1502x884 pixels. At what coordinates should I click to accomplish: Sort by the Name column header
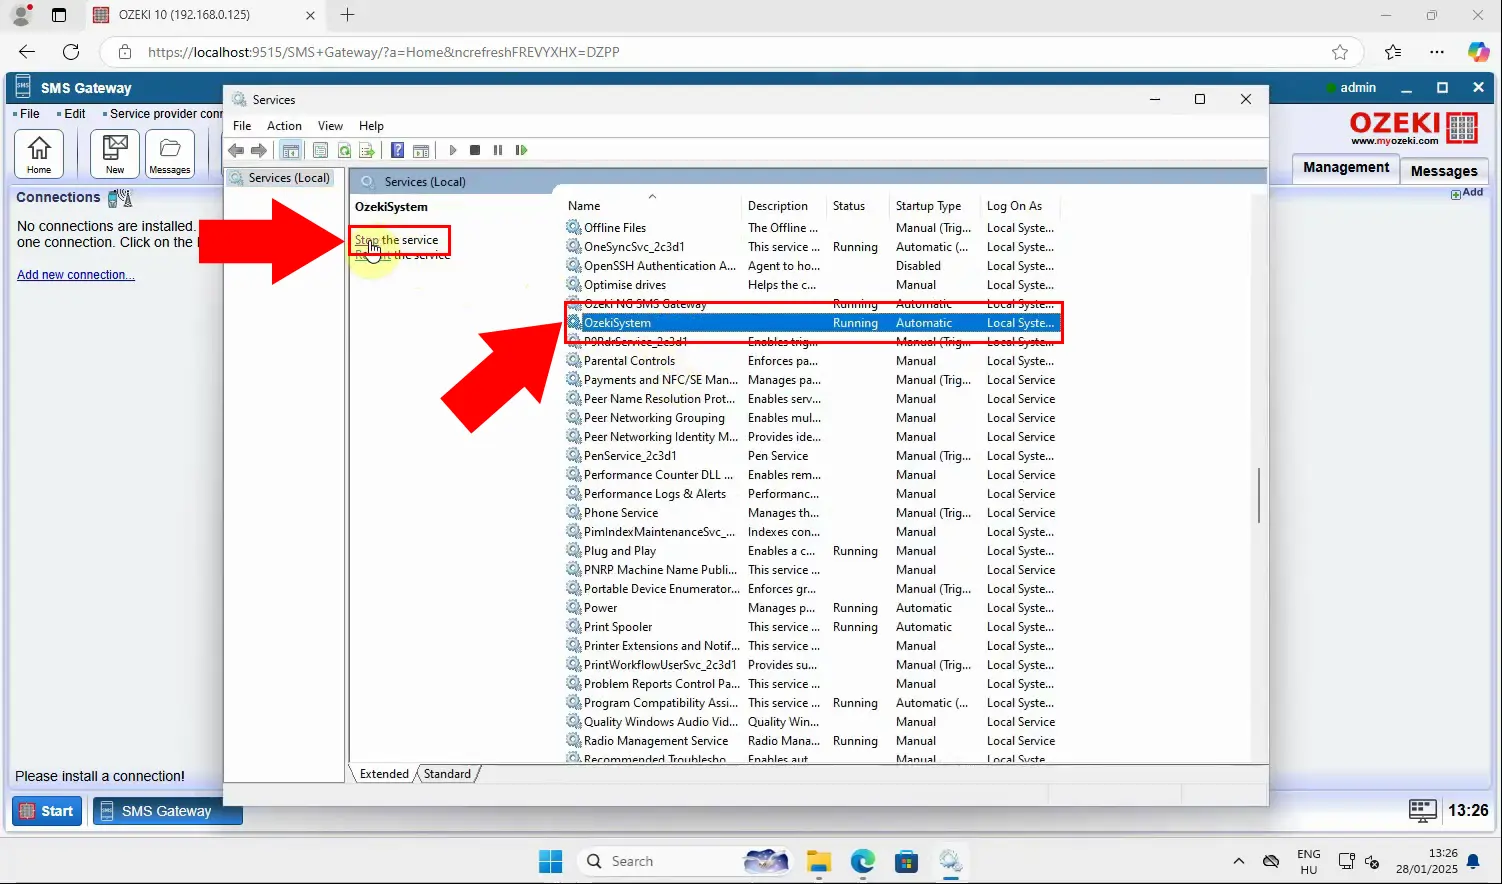tap(584, 206)
